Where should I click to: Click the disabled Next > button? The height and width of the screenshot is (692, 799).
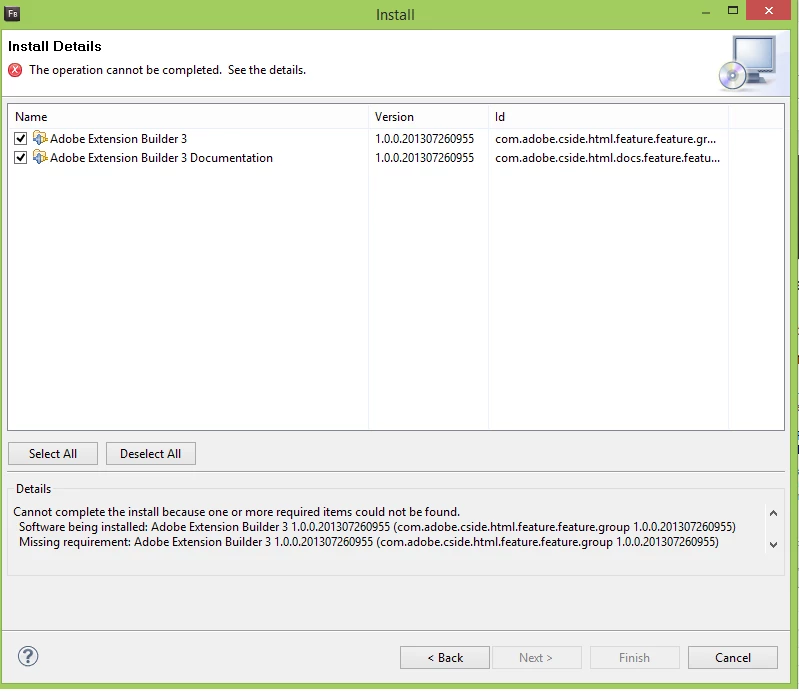coord(537,657)
